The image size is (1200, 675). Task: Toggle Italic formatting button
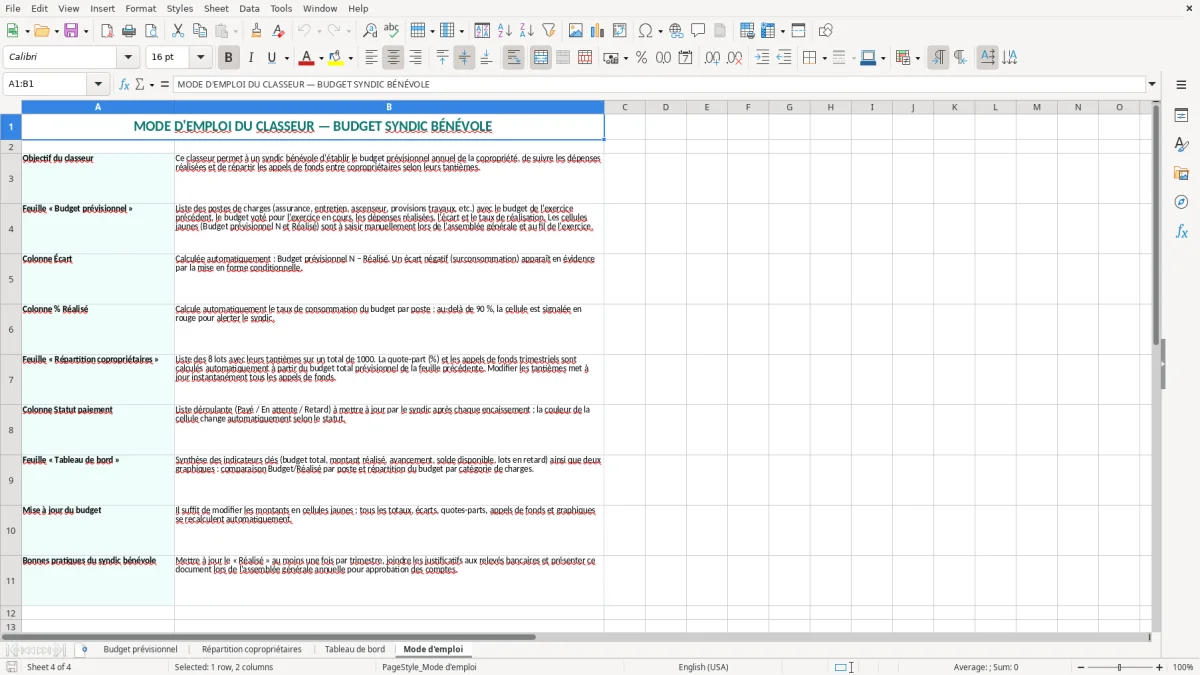click(250, 58)
